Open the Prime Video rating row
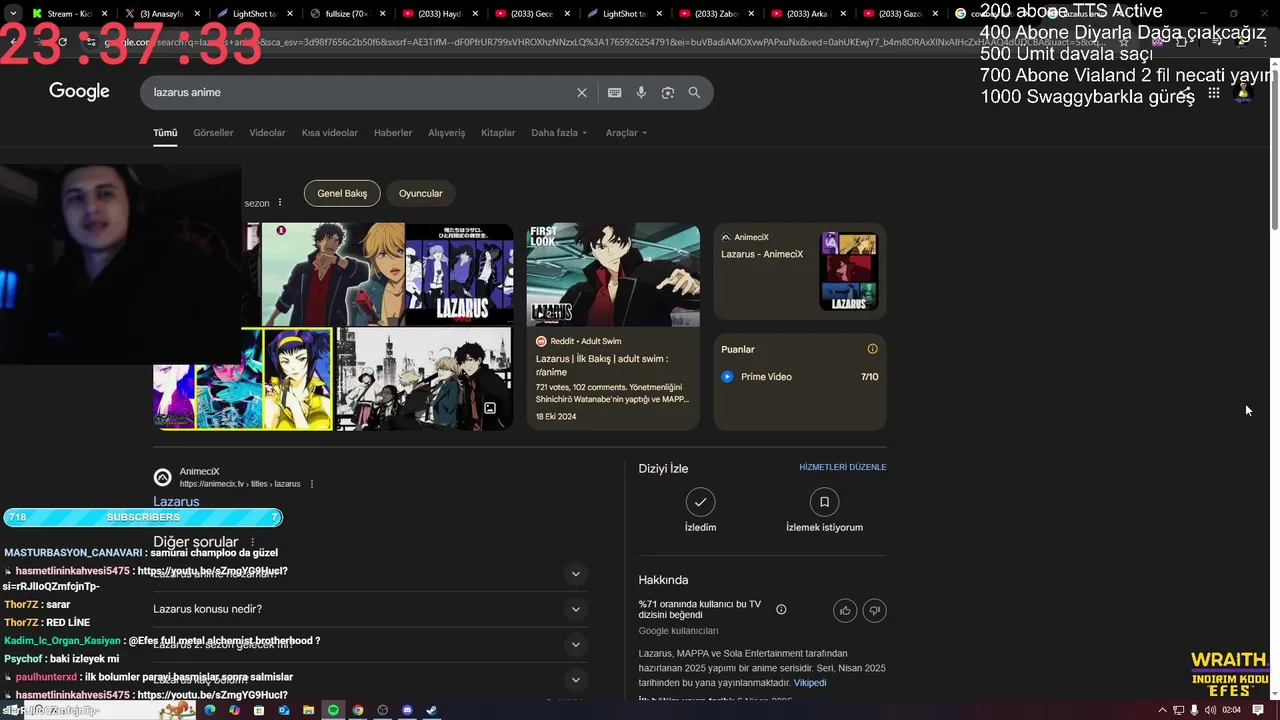1280x720 pixels. point(799,377)
